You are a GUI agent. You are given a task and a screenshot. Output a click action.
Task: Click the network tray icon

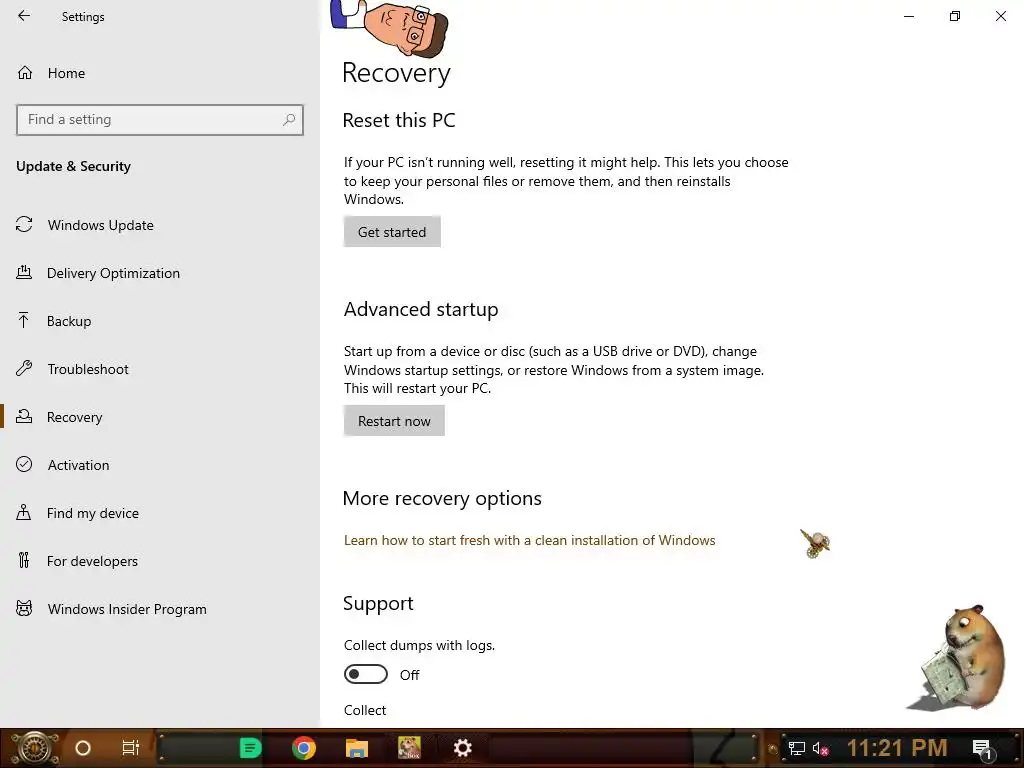pyautogui.click(x=796, y=748)
